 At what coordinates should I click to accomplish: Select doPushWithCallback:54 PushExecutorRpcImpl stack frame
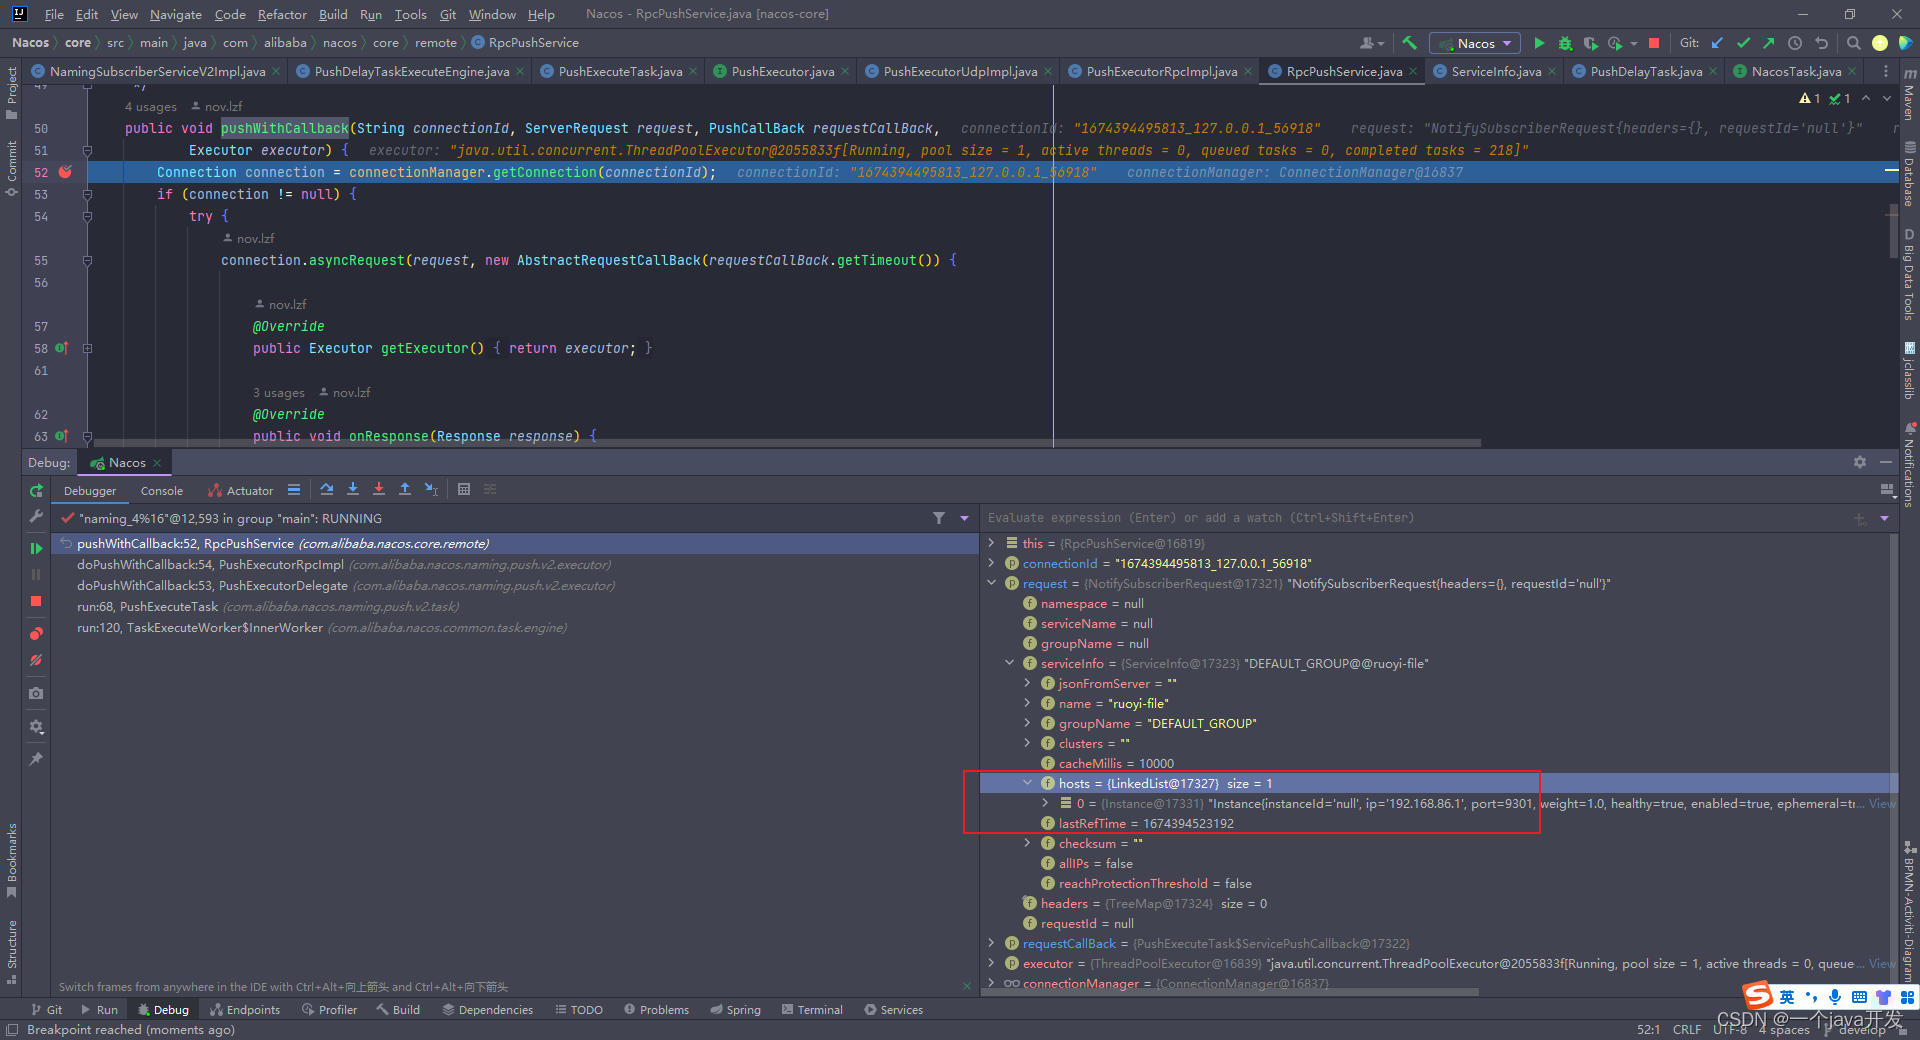[517, 565]
